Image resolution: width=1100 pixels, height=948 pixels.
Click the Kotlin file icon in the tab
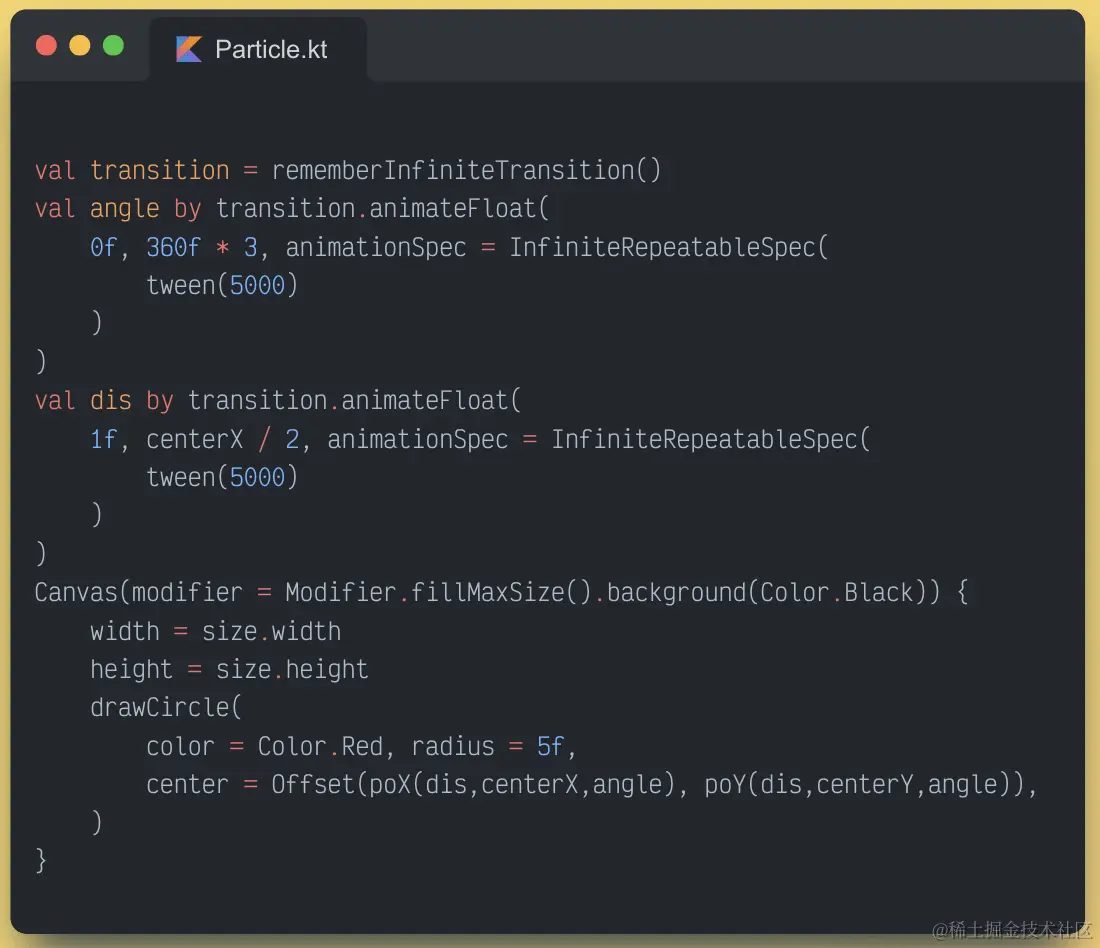[x=189, y=49]
